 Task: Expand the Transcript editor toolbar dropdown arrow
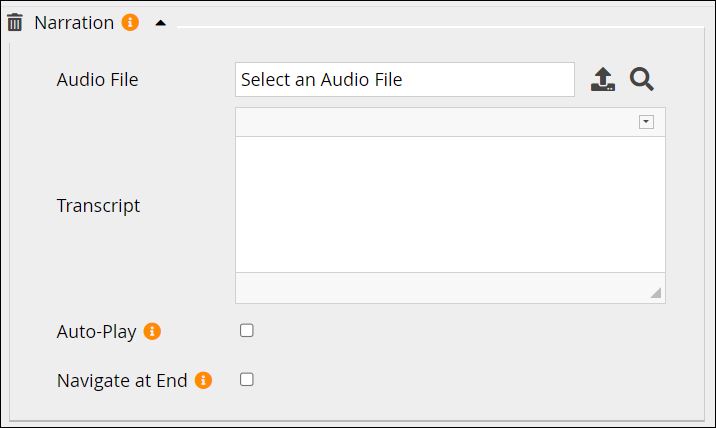click(646, 122)
